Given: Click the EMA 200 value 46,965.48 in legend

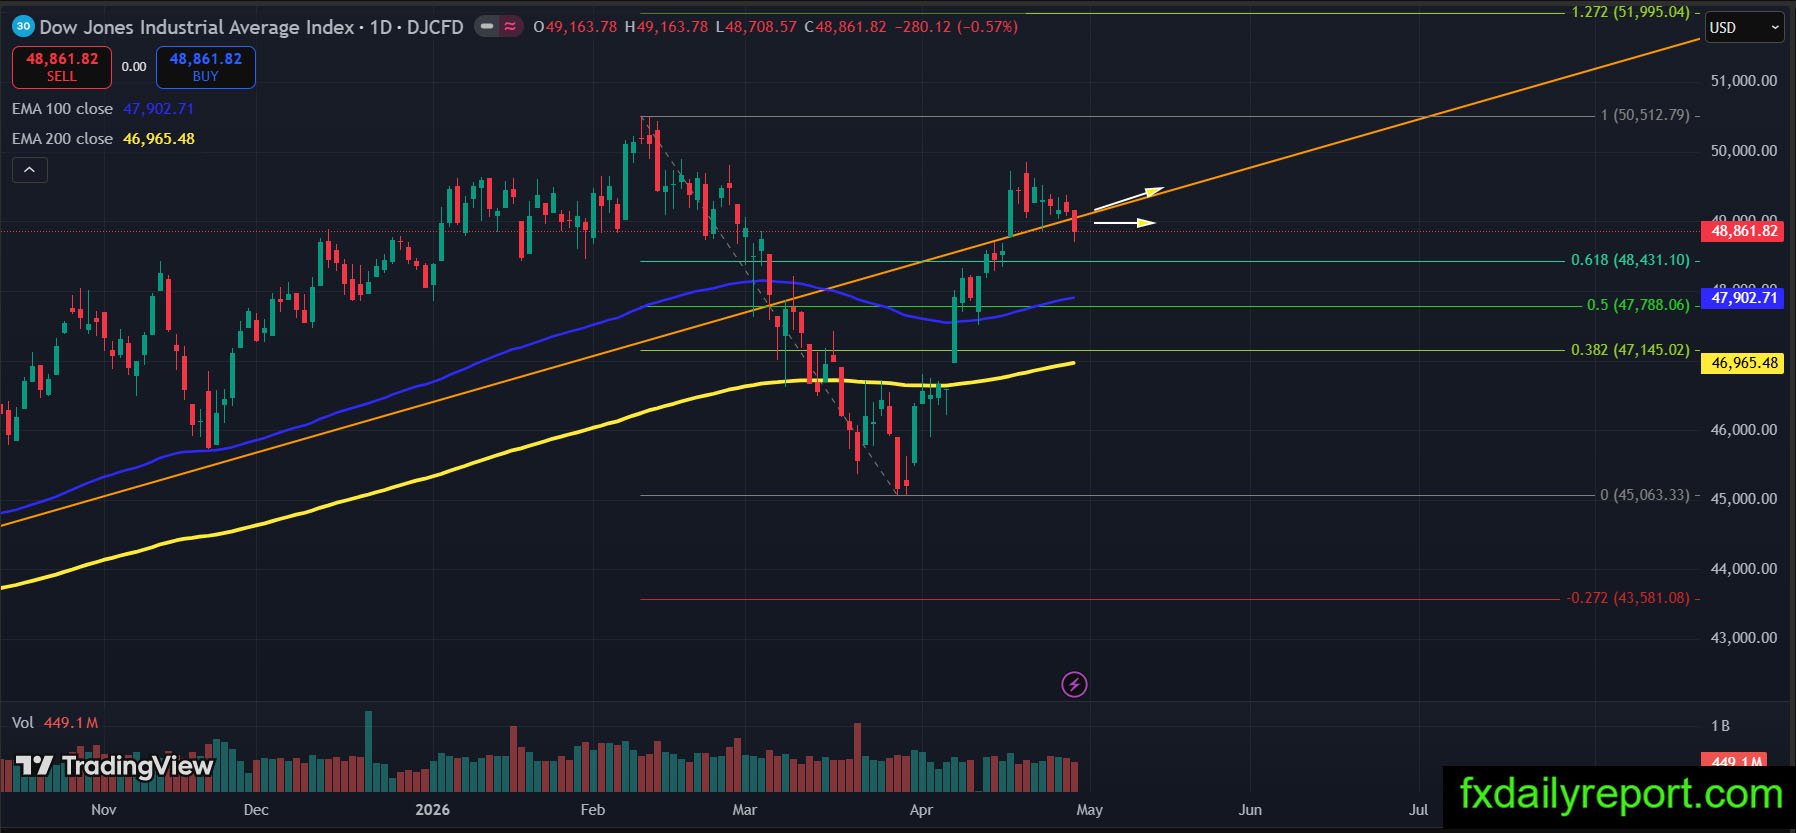Looking at the screenshot, I should click(159, 139).
